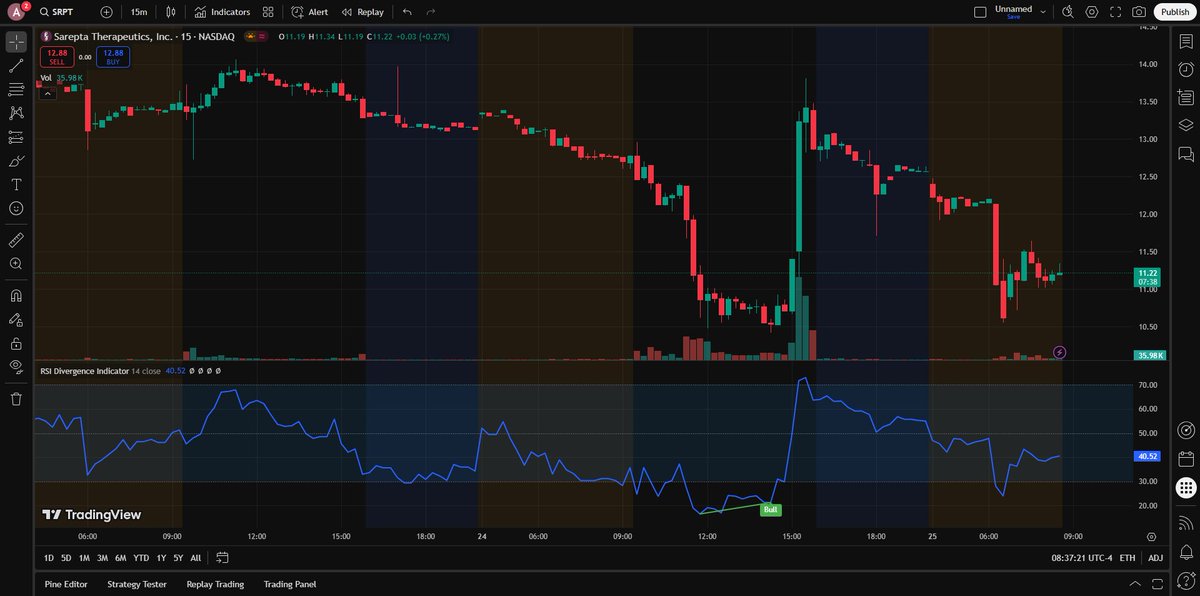This screenshot has width=1200, height=596.
Task: Select the brush drawing tool
Action: click(x=16, y=161)
